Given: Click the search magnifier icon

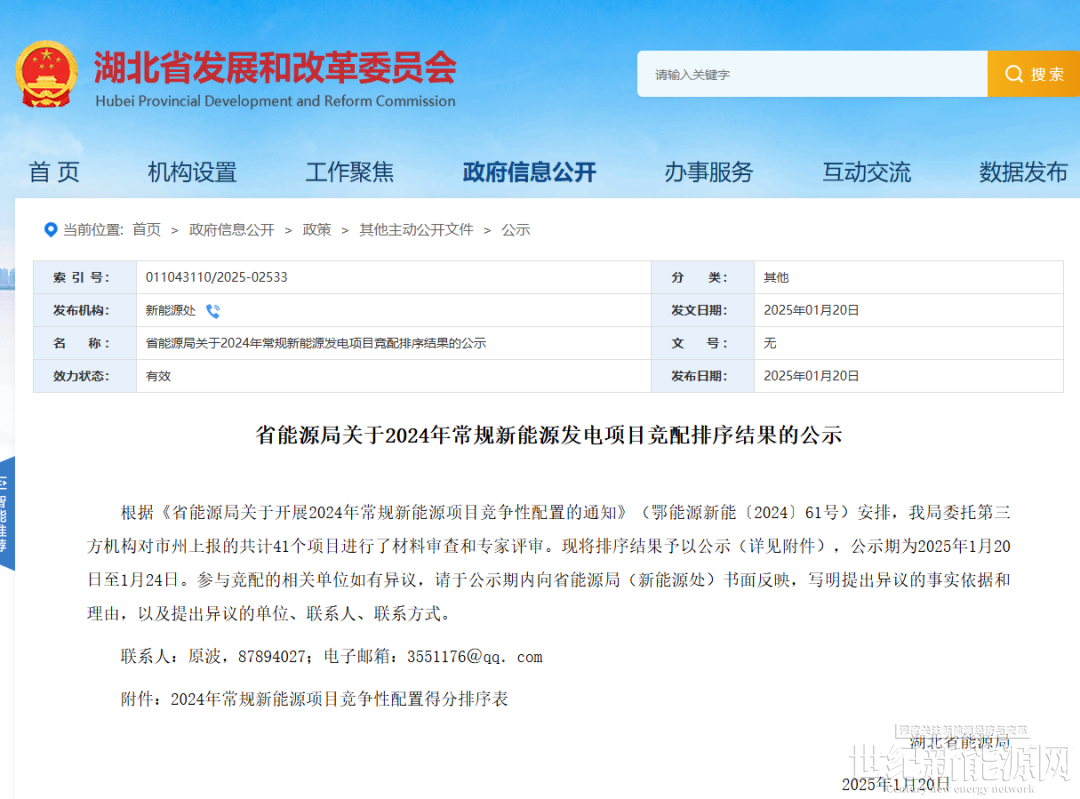Looking at the screenshot, I should click(x=1013, y=74).
